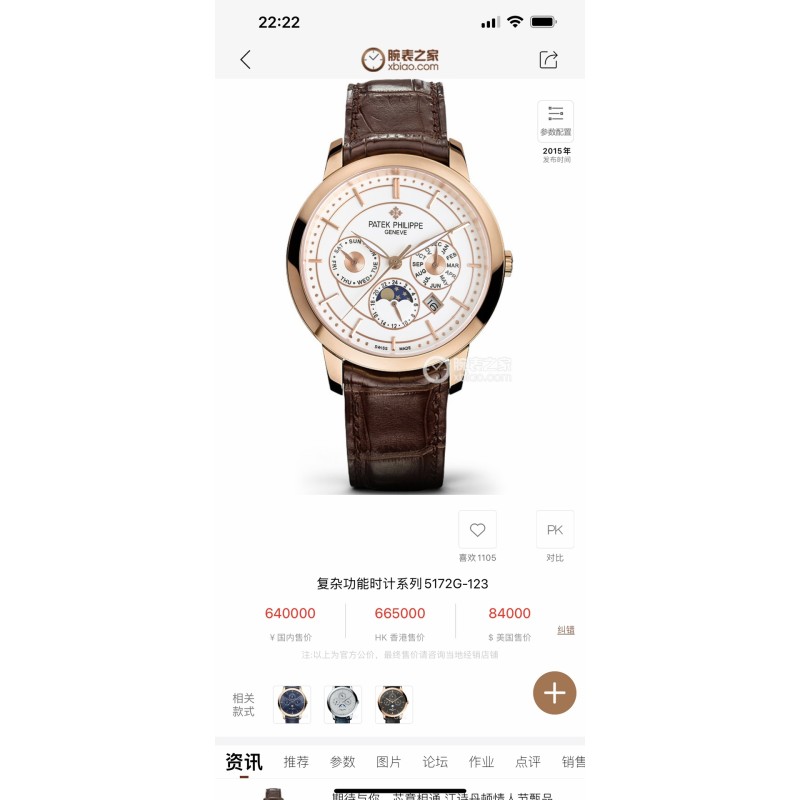This screenshot has height=800, width=800.
Task: Tap the share icon in header
Action: coord(548,59)
